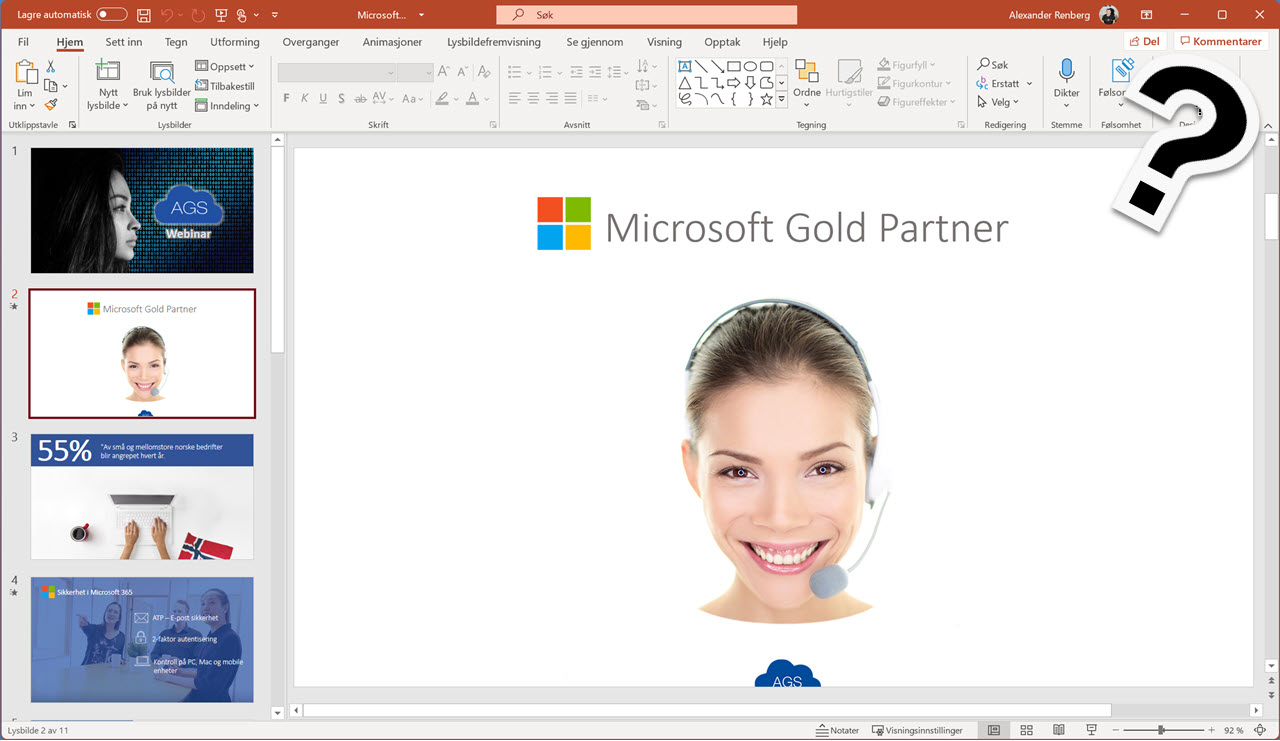1280x741 pixels.
Task: Open the font name combo box
Action: click(x=336, y=73)
